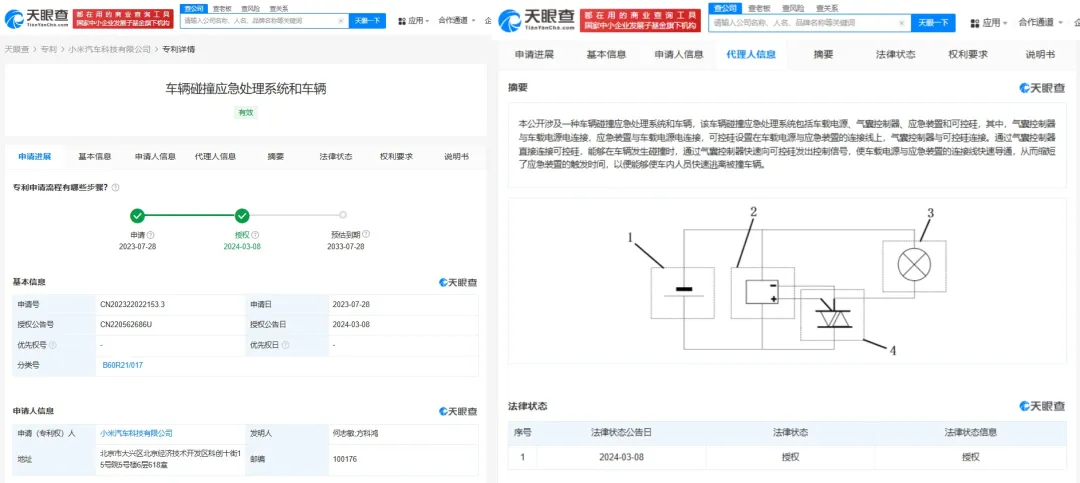Expand 合作通道 dropdown on right page
The image size is (1080, 483).
(1042, 23)
